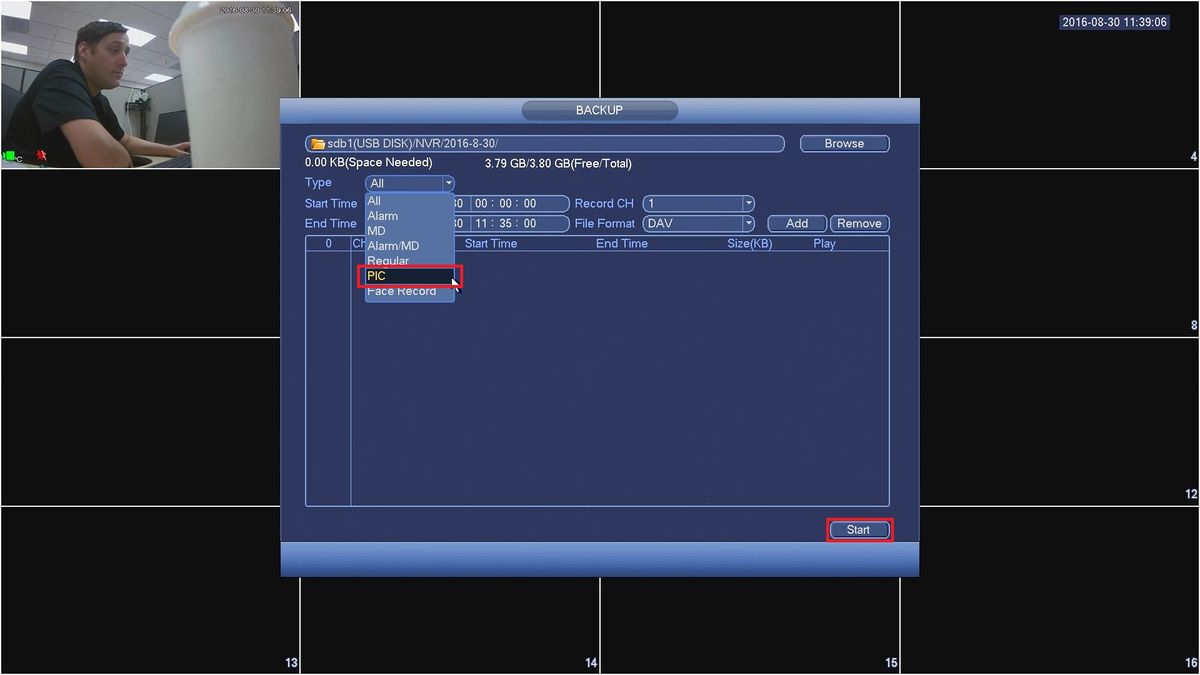The height and width of the screenshot is (675, 1200).
Task: Select the camera 1 live view tile
Action: (x=150, y=85)
